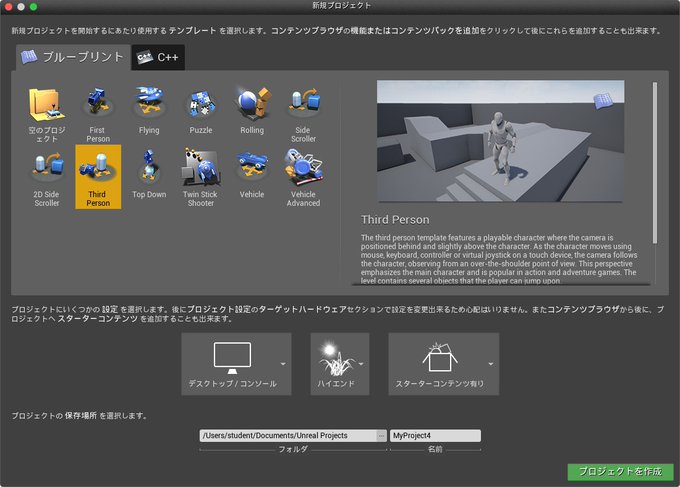Pick the 2D Side Scroller template
This screenshot has height=487, width=680.
point(47,177)
